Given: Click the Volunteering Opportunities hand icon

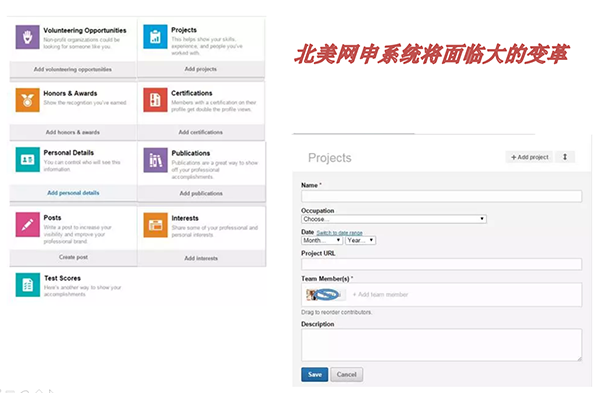Looking at the screenshot, I should [27, 37].
